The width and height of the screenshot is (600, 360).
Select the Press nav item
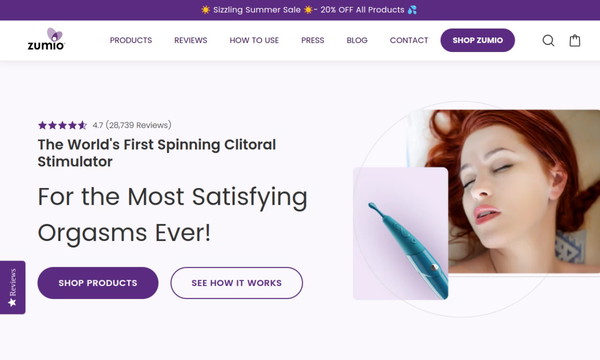(x=313, y=40)
